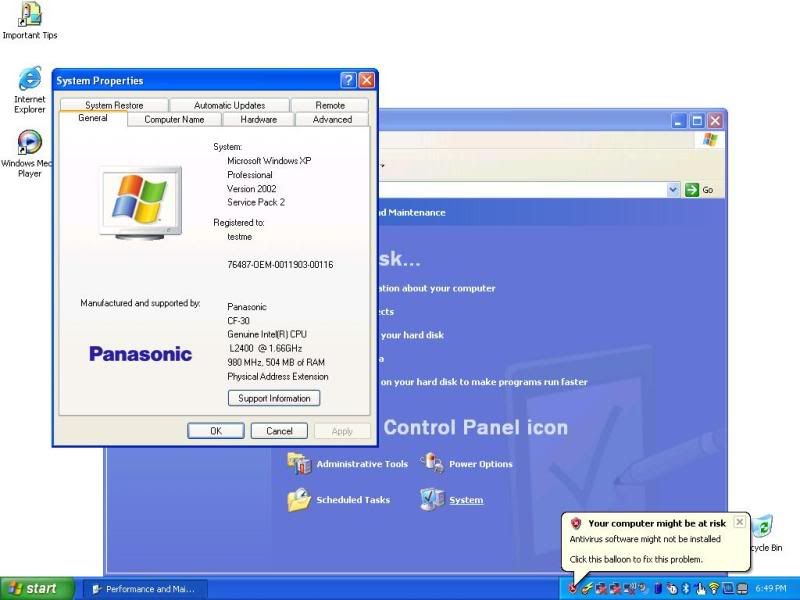800x600 pixels.
Task: Click the blue battery tray icon
Action: point(658,589)
